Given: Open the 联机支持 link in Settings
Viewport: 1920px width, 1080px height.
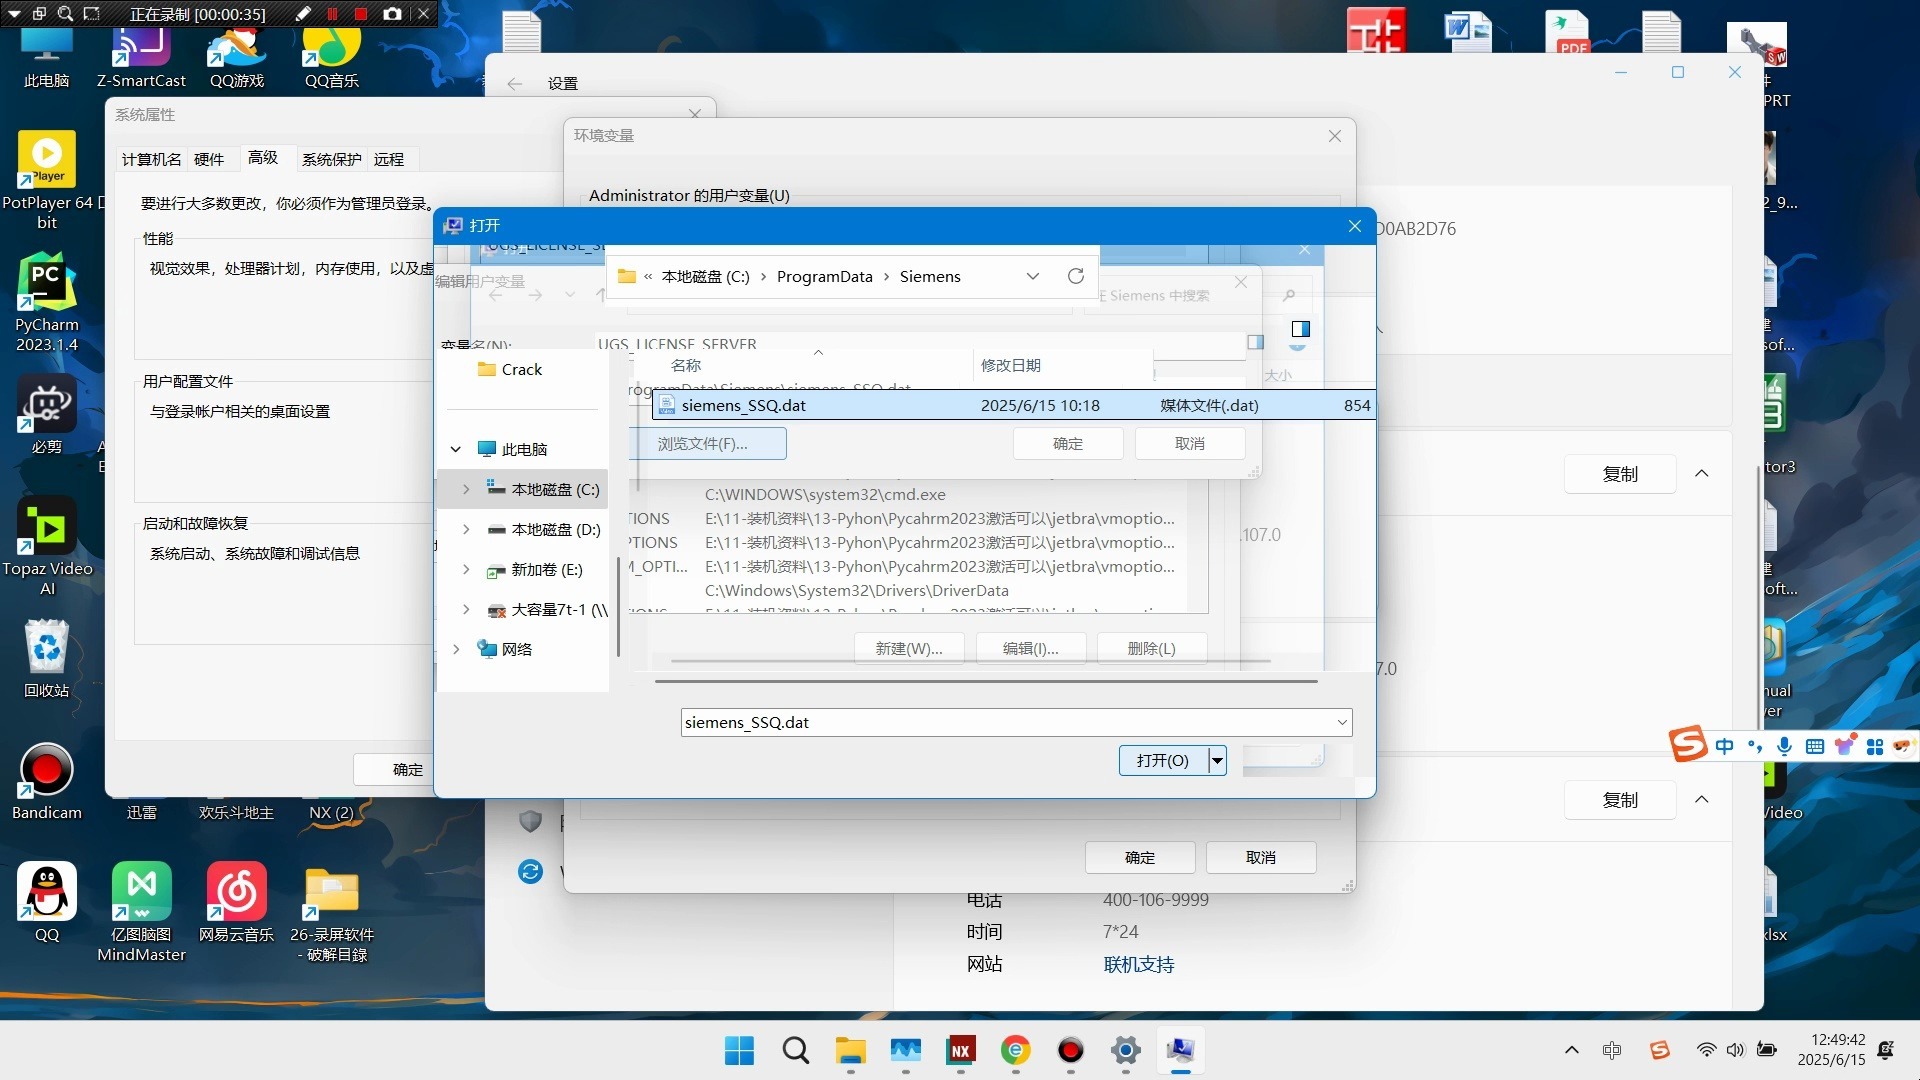Looking at the screenshot, I should click(x=1139, y=964).
